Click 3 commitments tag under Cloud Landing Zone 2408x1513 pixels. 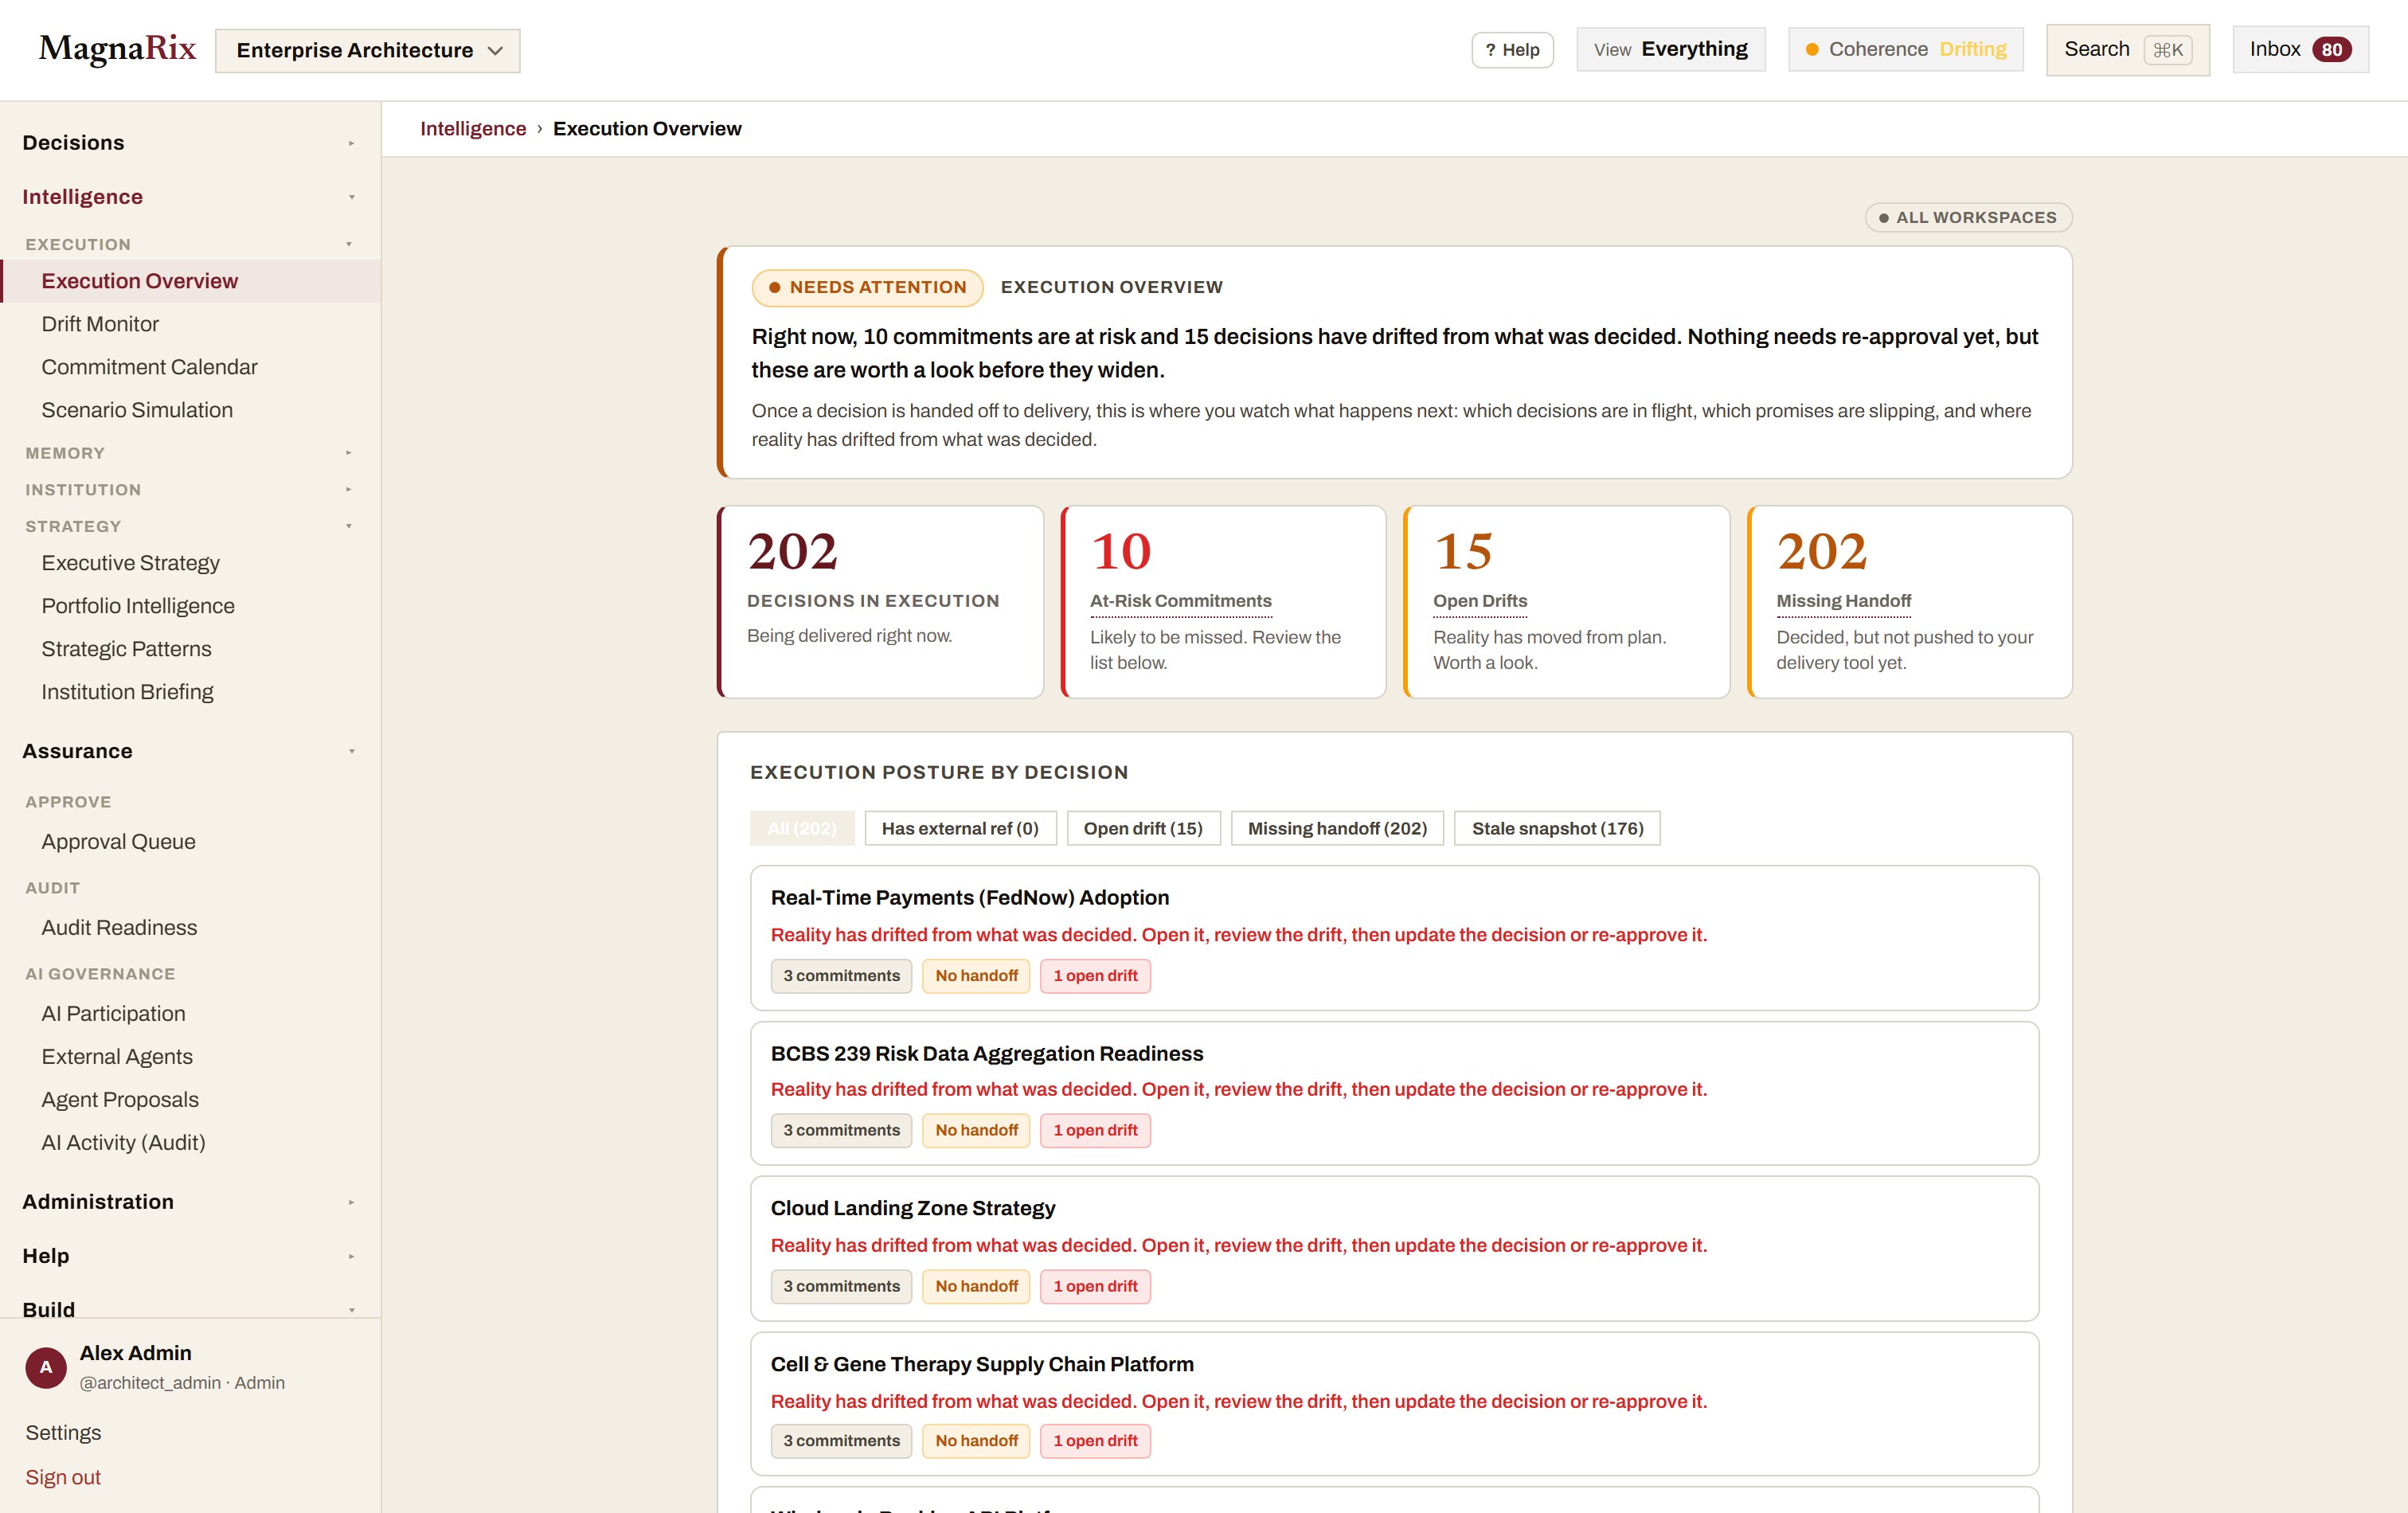click(x=841, y=1287)
